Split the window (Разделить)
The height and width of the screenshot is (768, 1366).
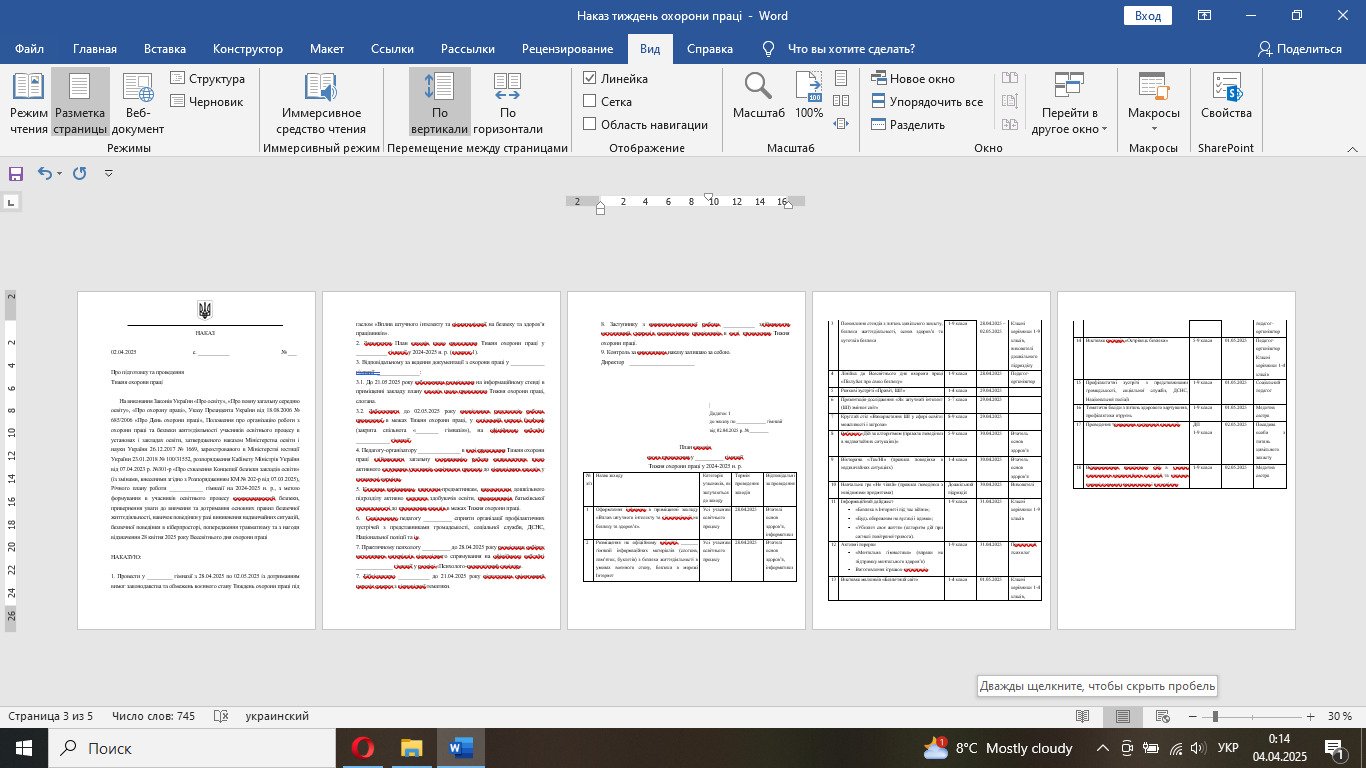(908, 125)
